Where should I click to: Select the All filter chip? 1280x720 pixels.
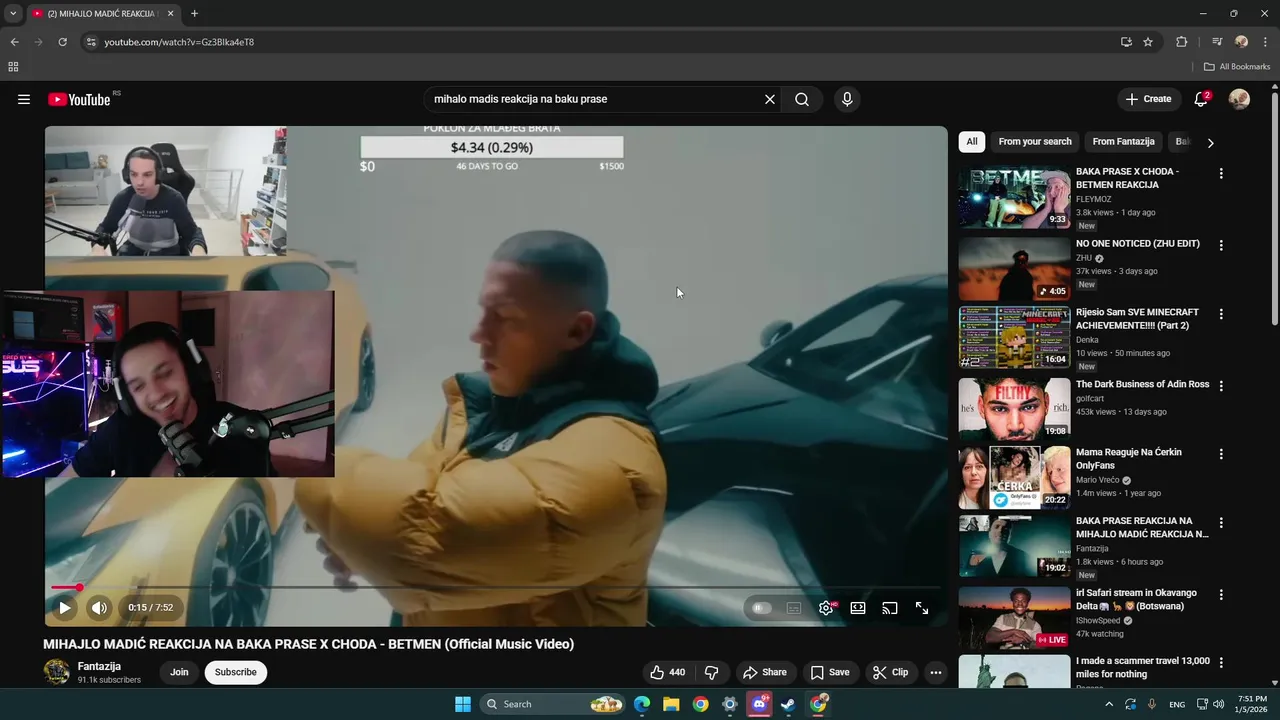coord(972,142)
